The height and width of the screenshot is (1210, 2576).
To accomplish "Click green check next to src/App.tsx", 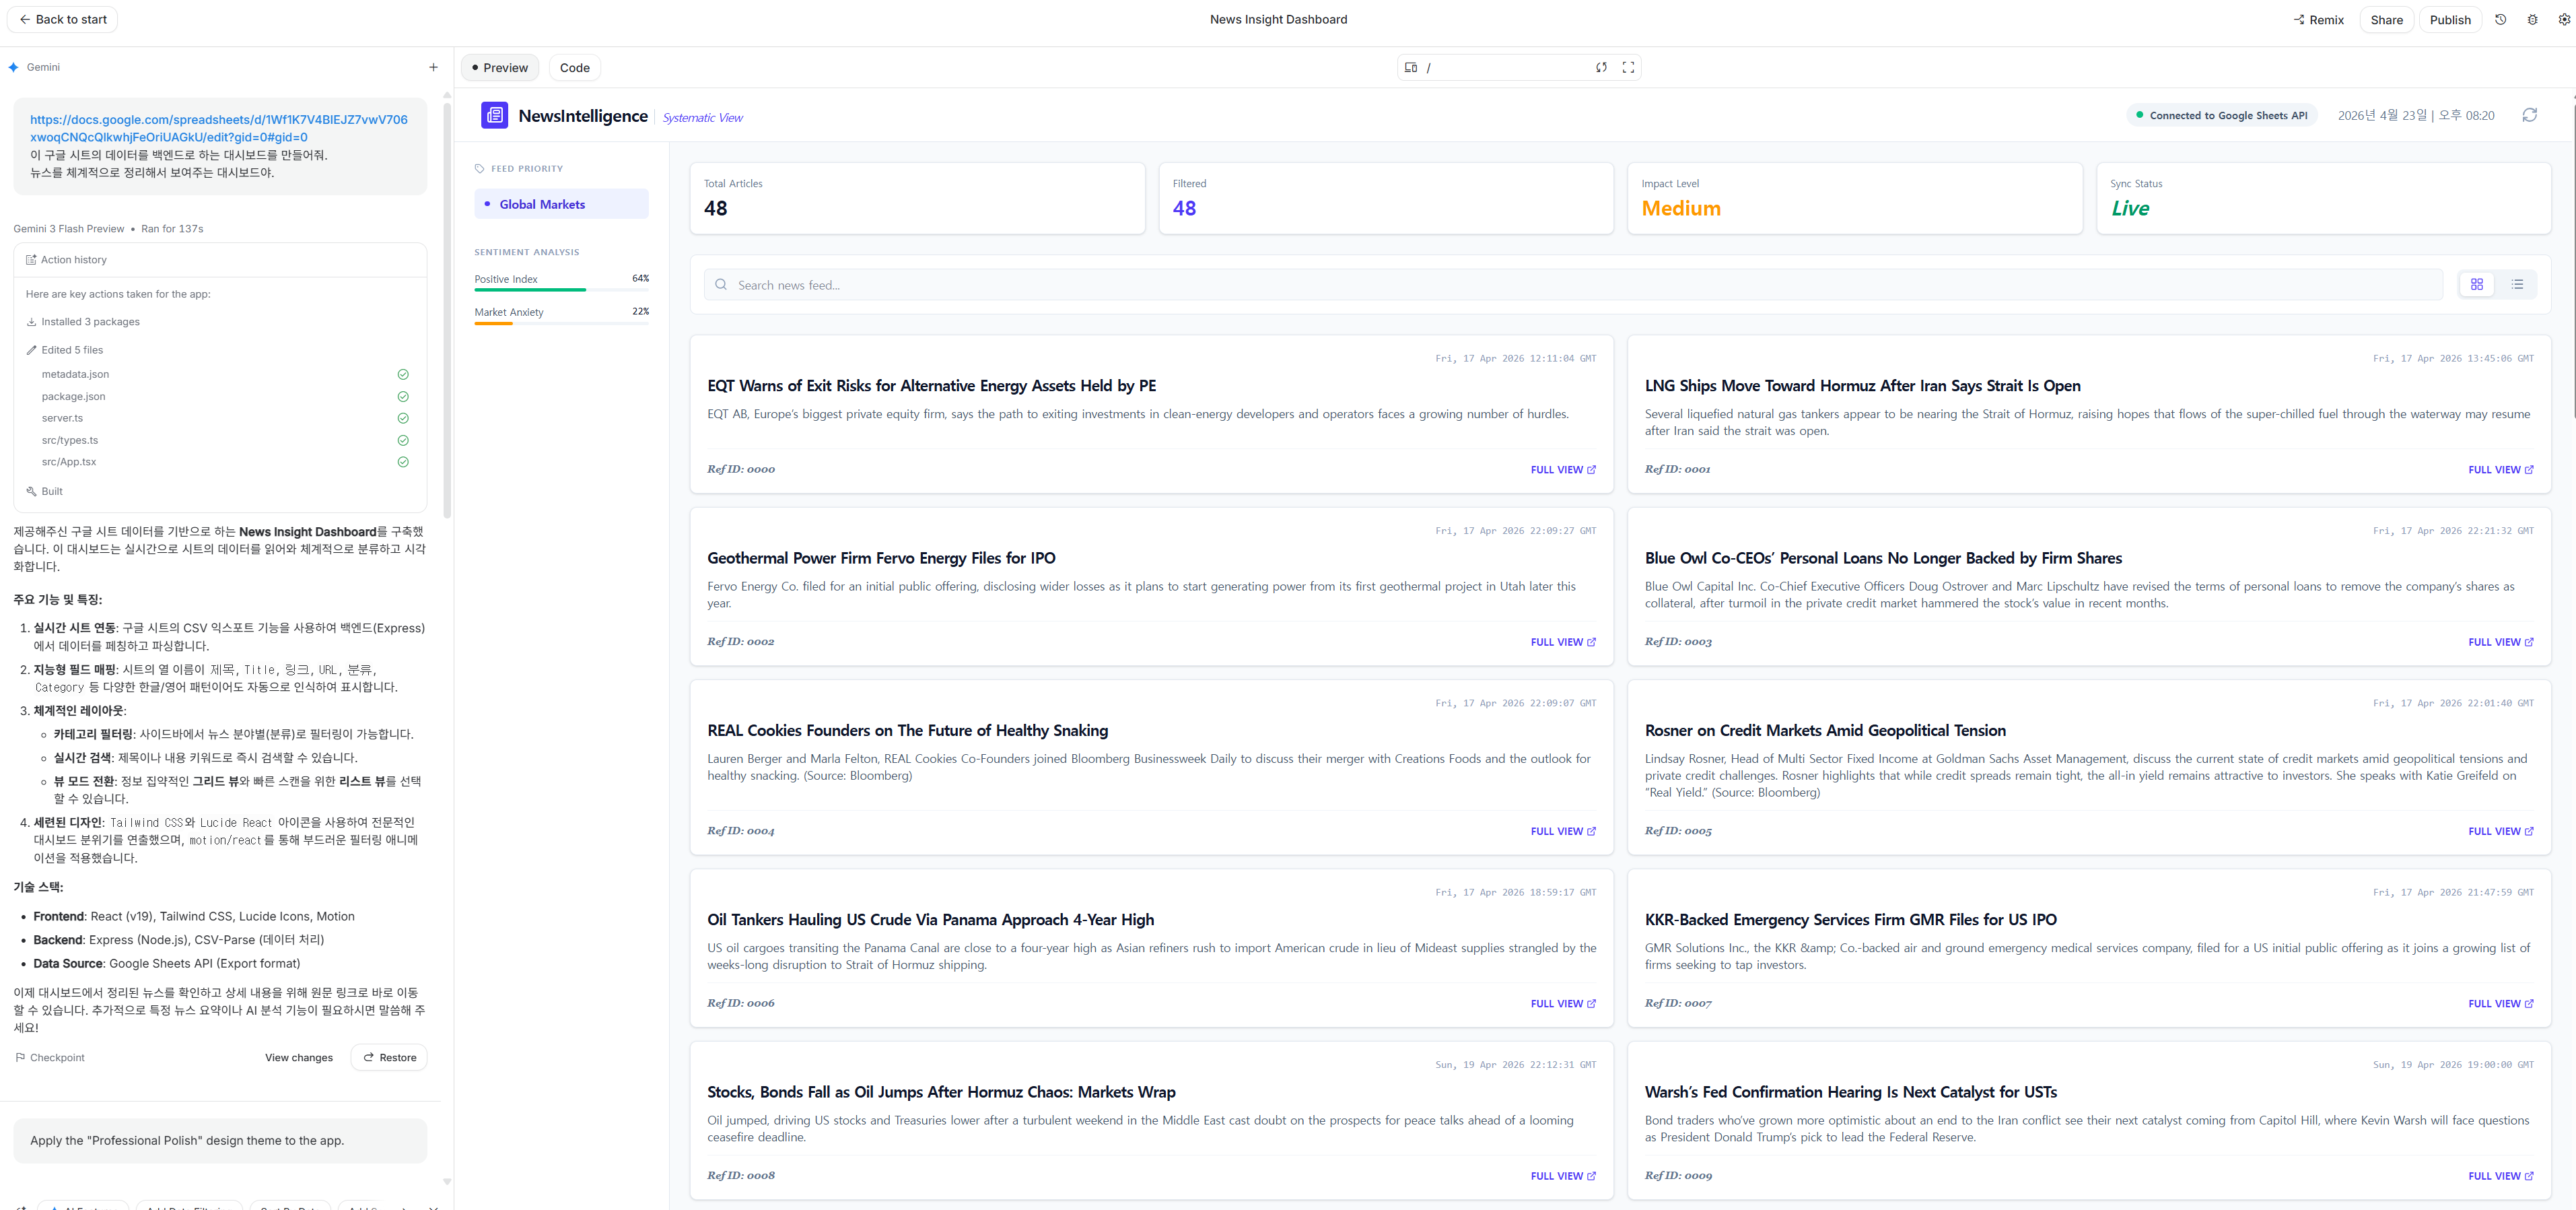I will (403, 462).
